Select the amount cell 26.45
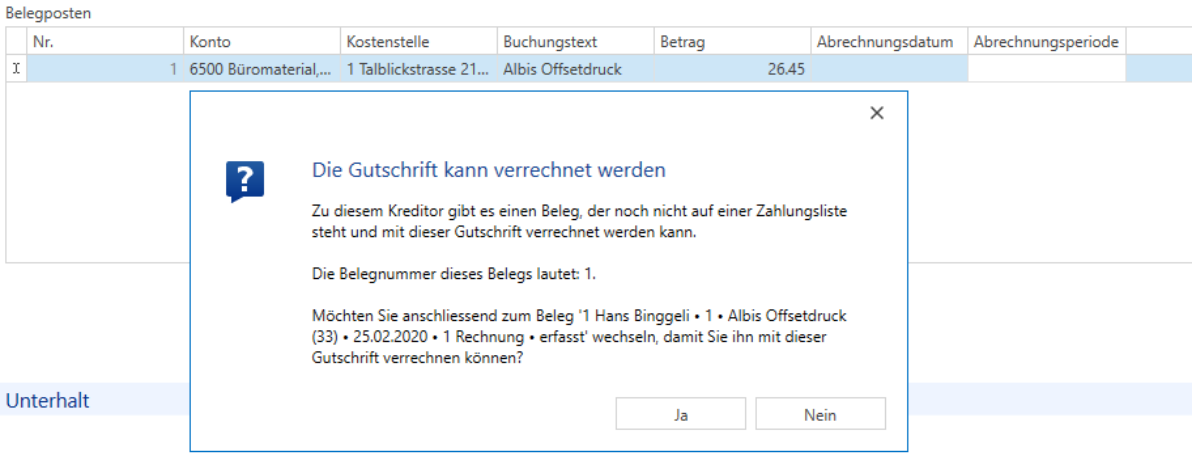The height and width of the screenshot is (460, 1192). point(732,69)
